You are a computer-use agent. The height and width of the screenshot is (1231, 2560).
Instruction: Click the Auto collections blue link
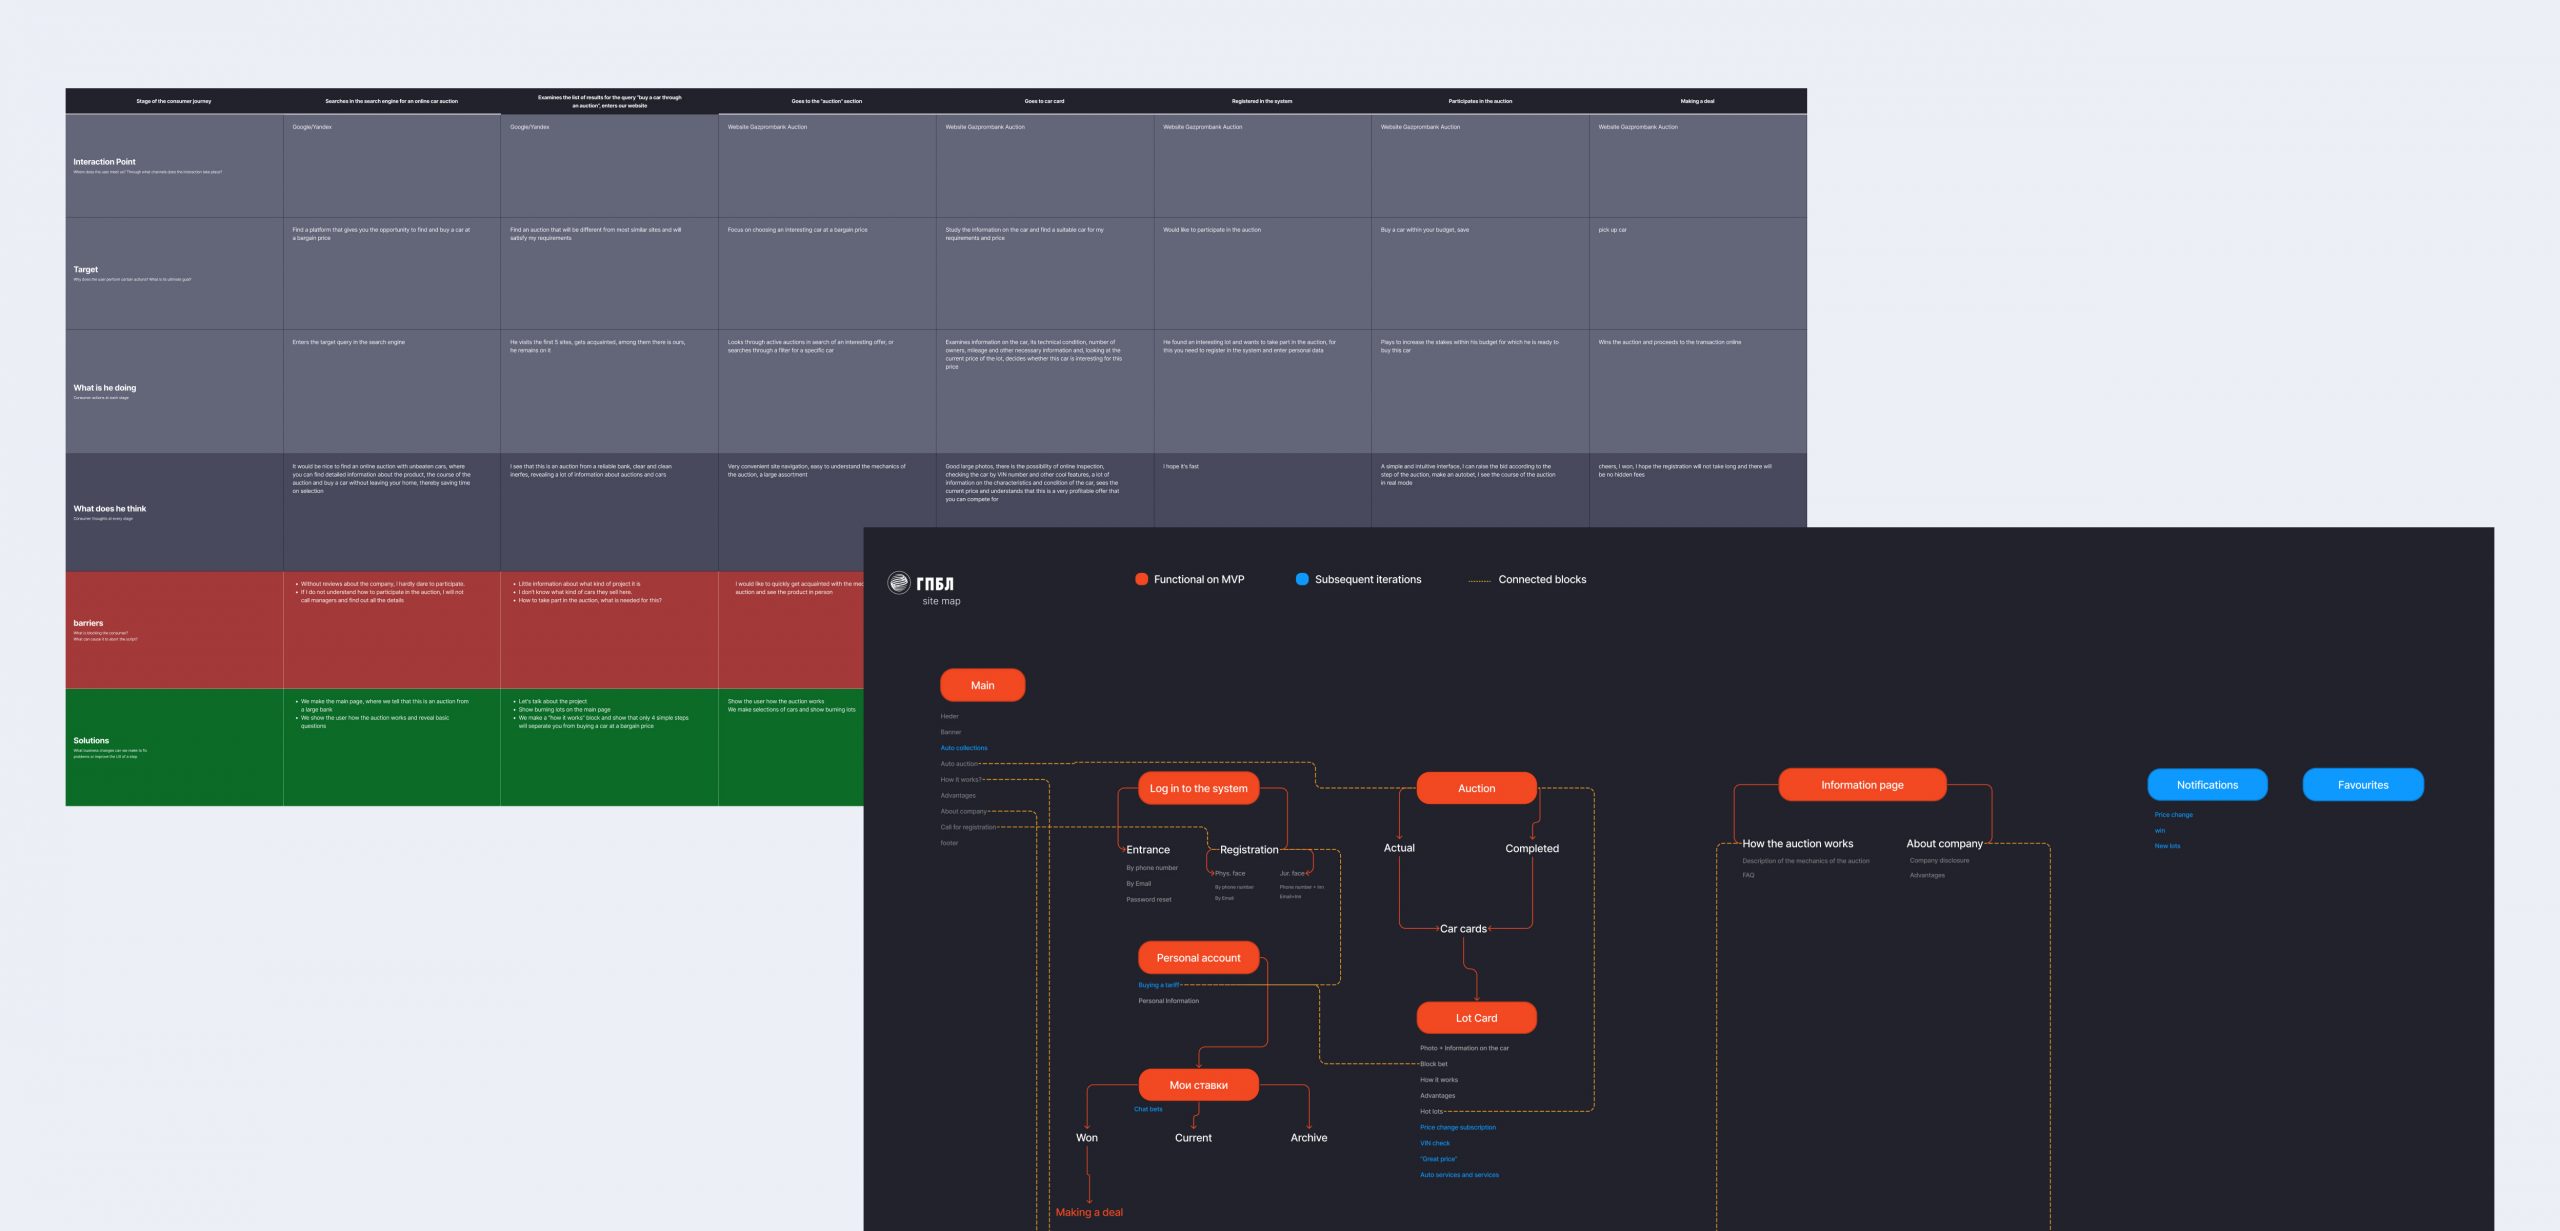(963, 748)
